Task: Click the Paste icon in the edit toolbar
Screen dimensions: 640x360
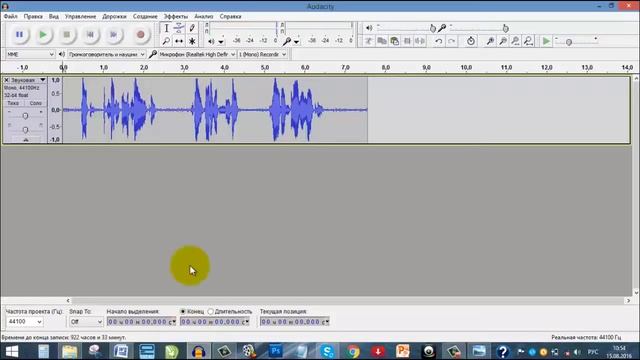Action: tap(394, 41)
